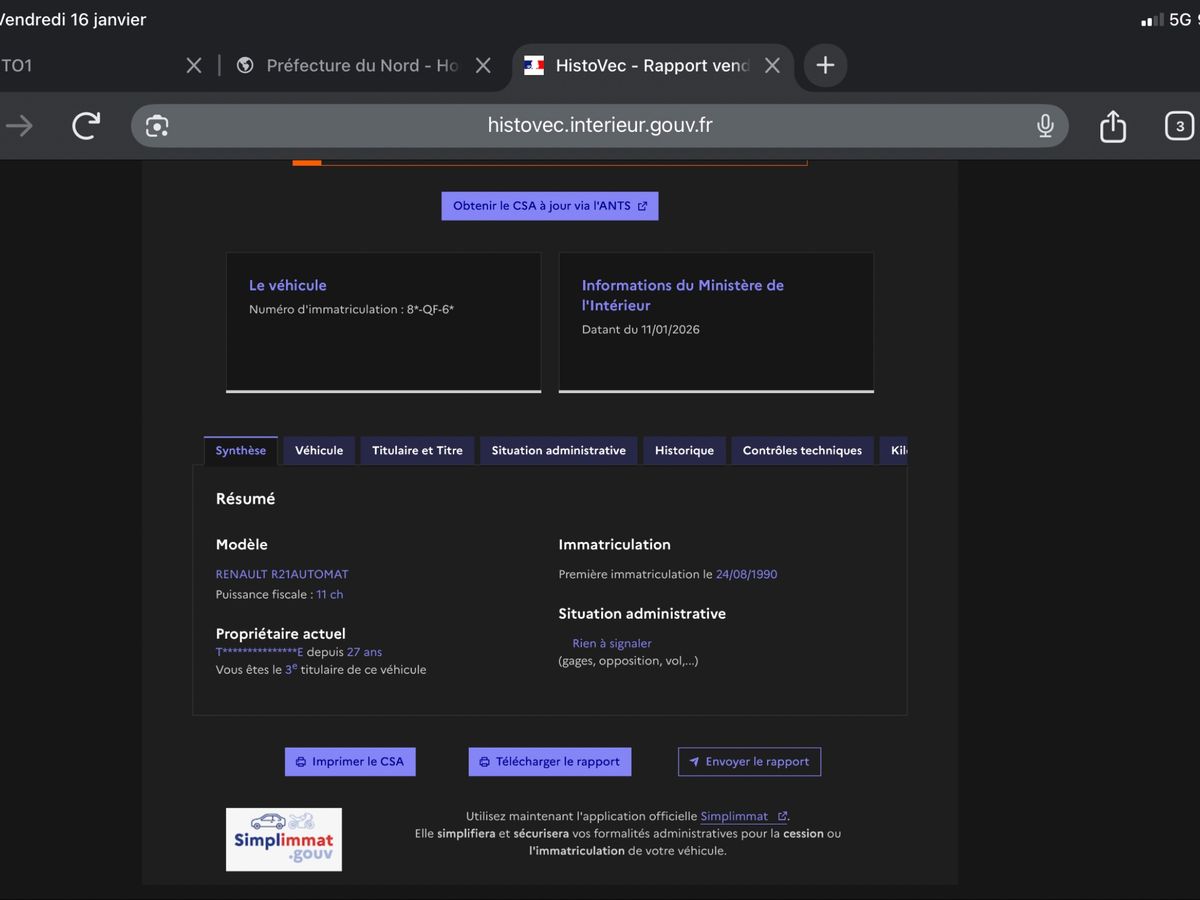Open the tab switcher showing 3 tabs

(1179, 126)
